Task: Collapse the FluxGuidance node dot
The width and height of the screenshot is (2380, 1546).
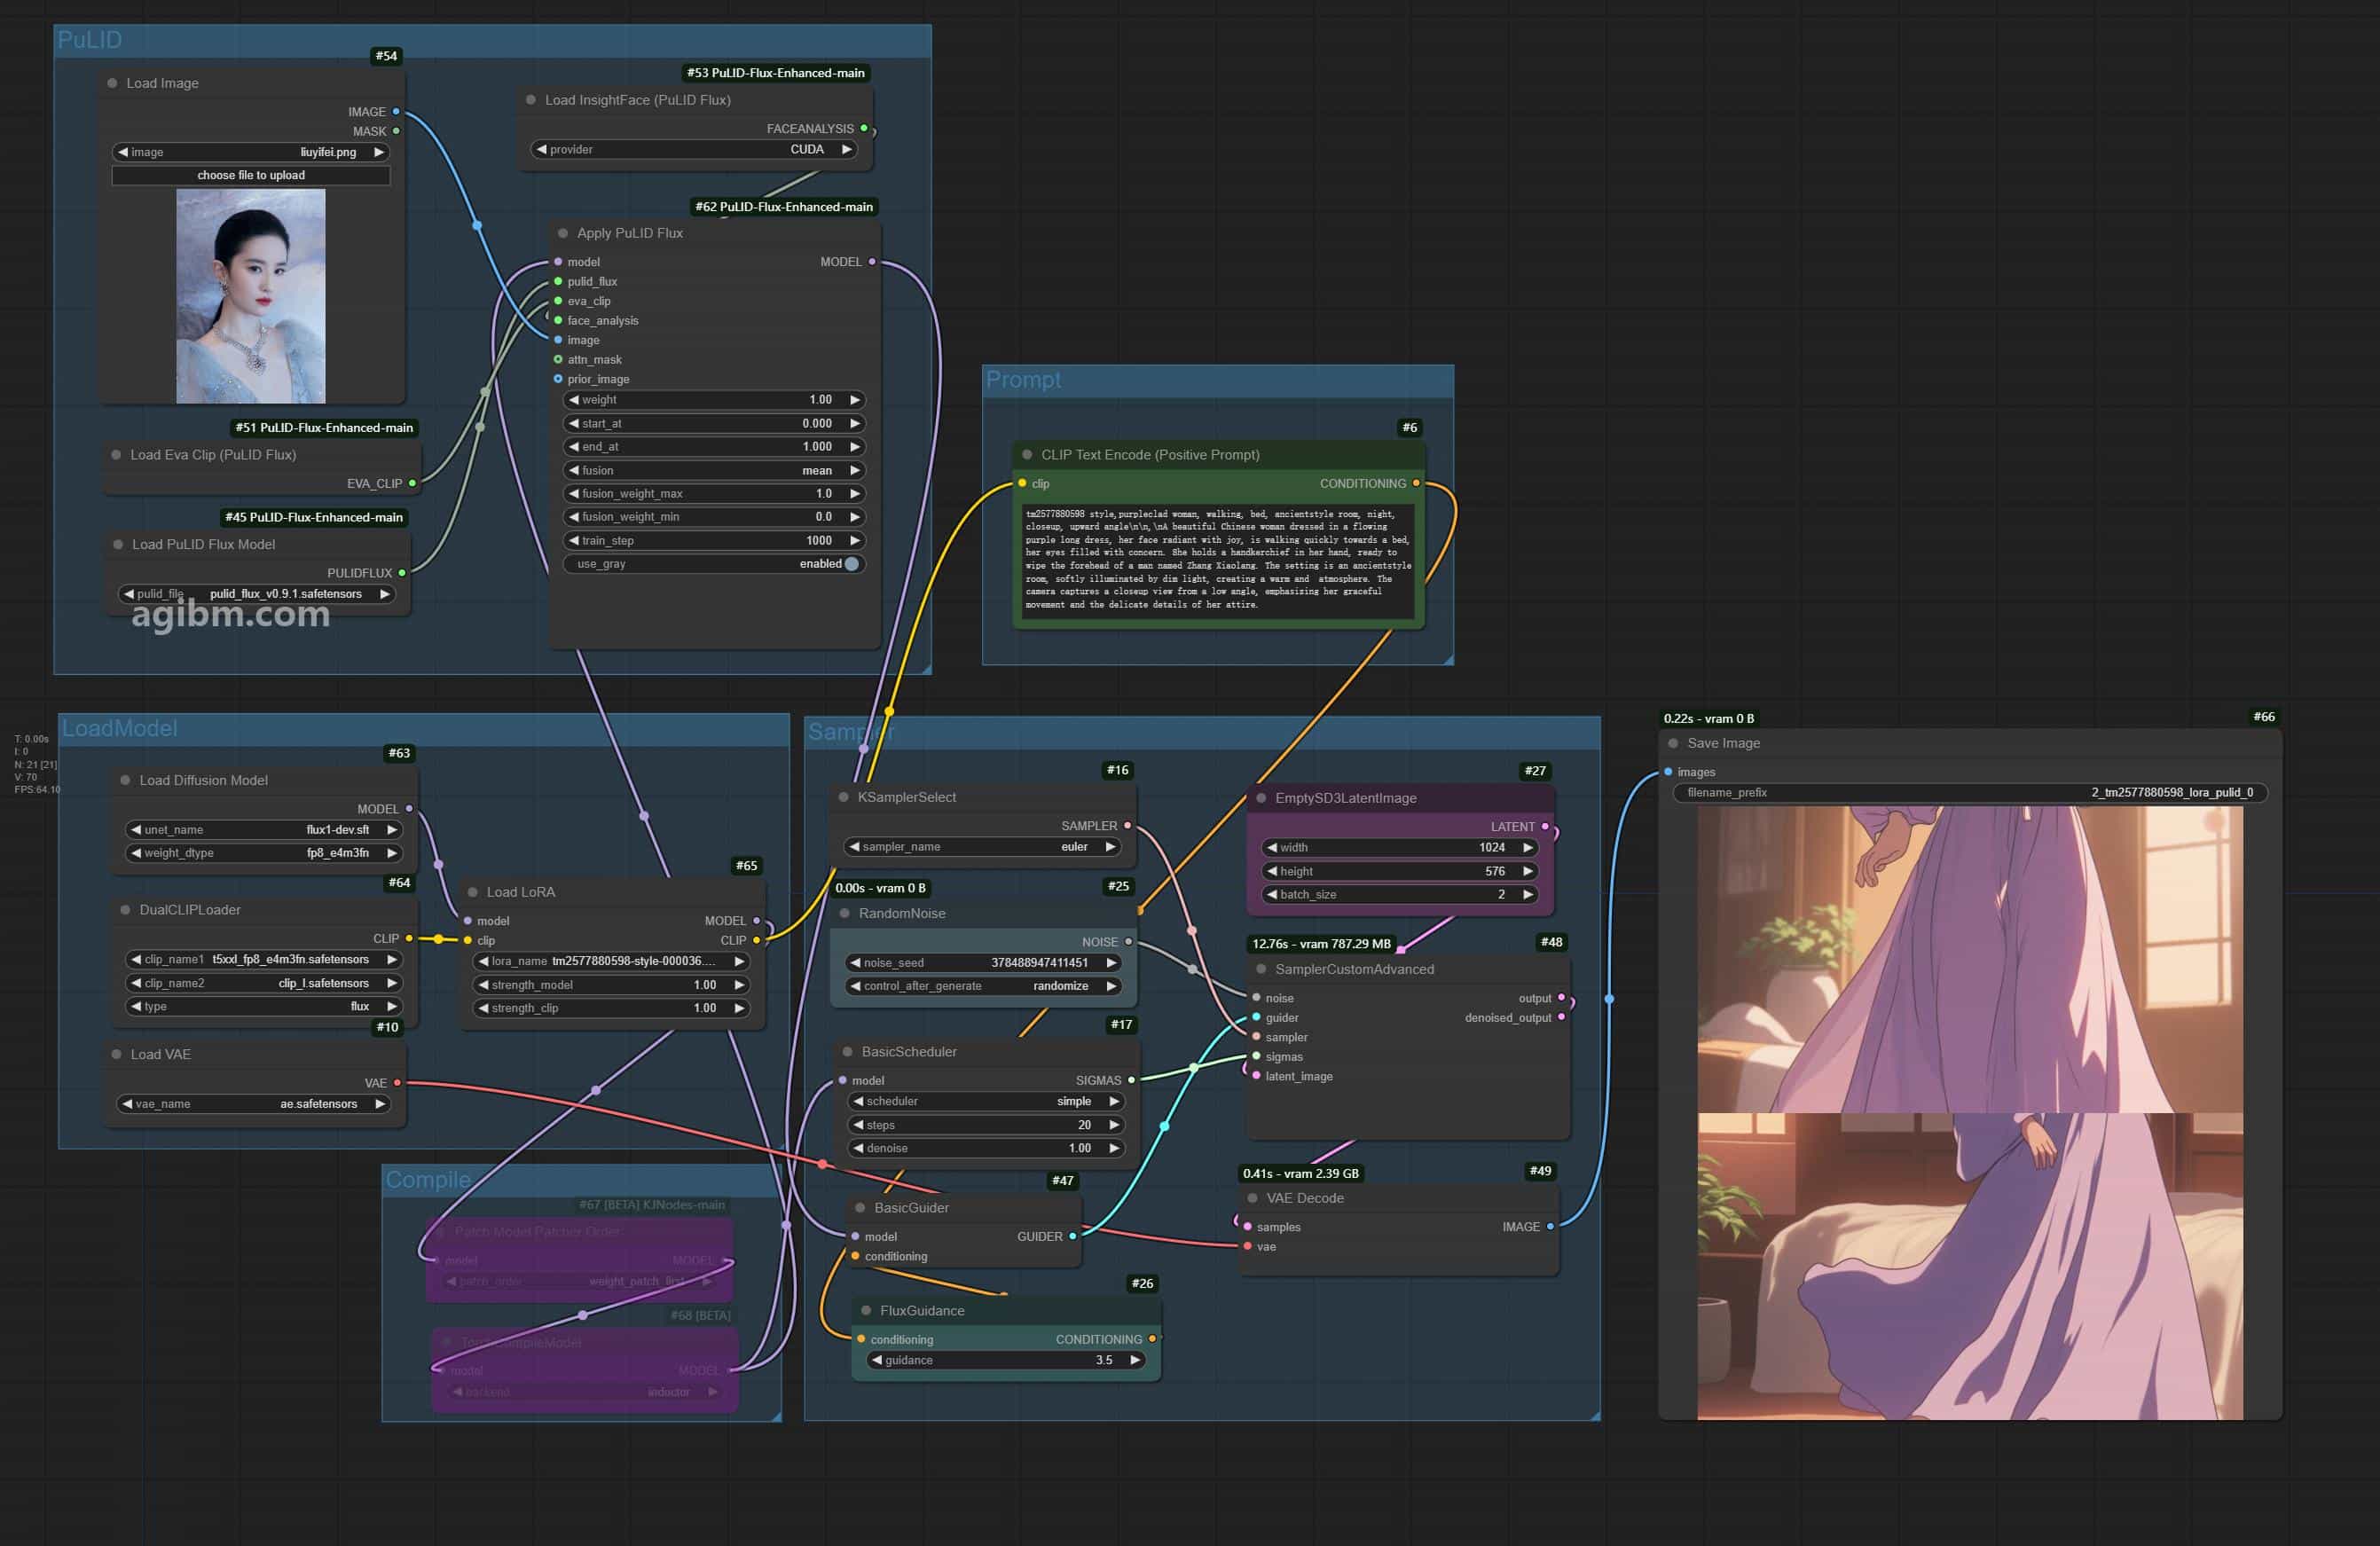Action: pos(865,1311)
